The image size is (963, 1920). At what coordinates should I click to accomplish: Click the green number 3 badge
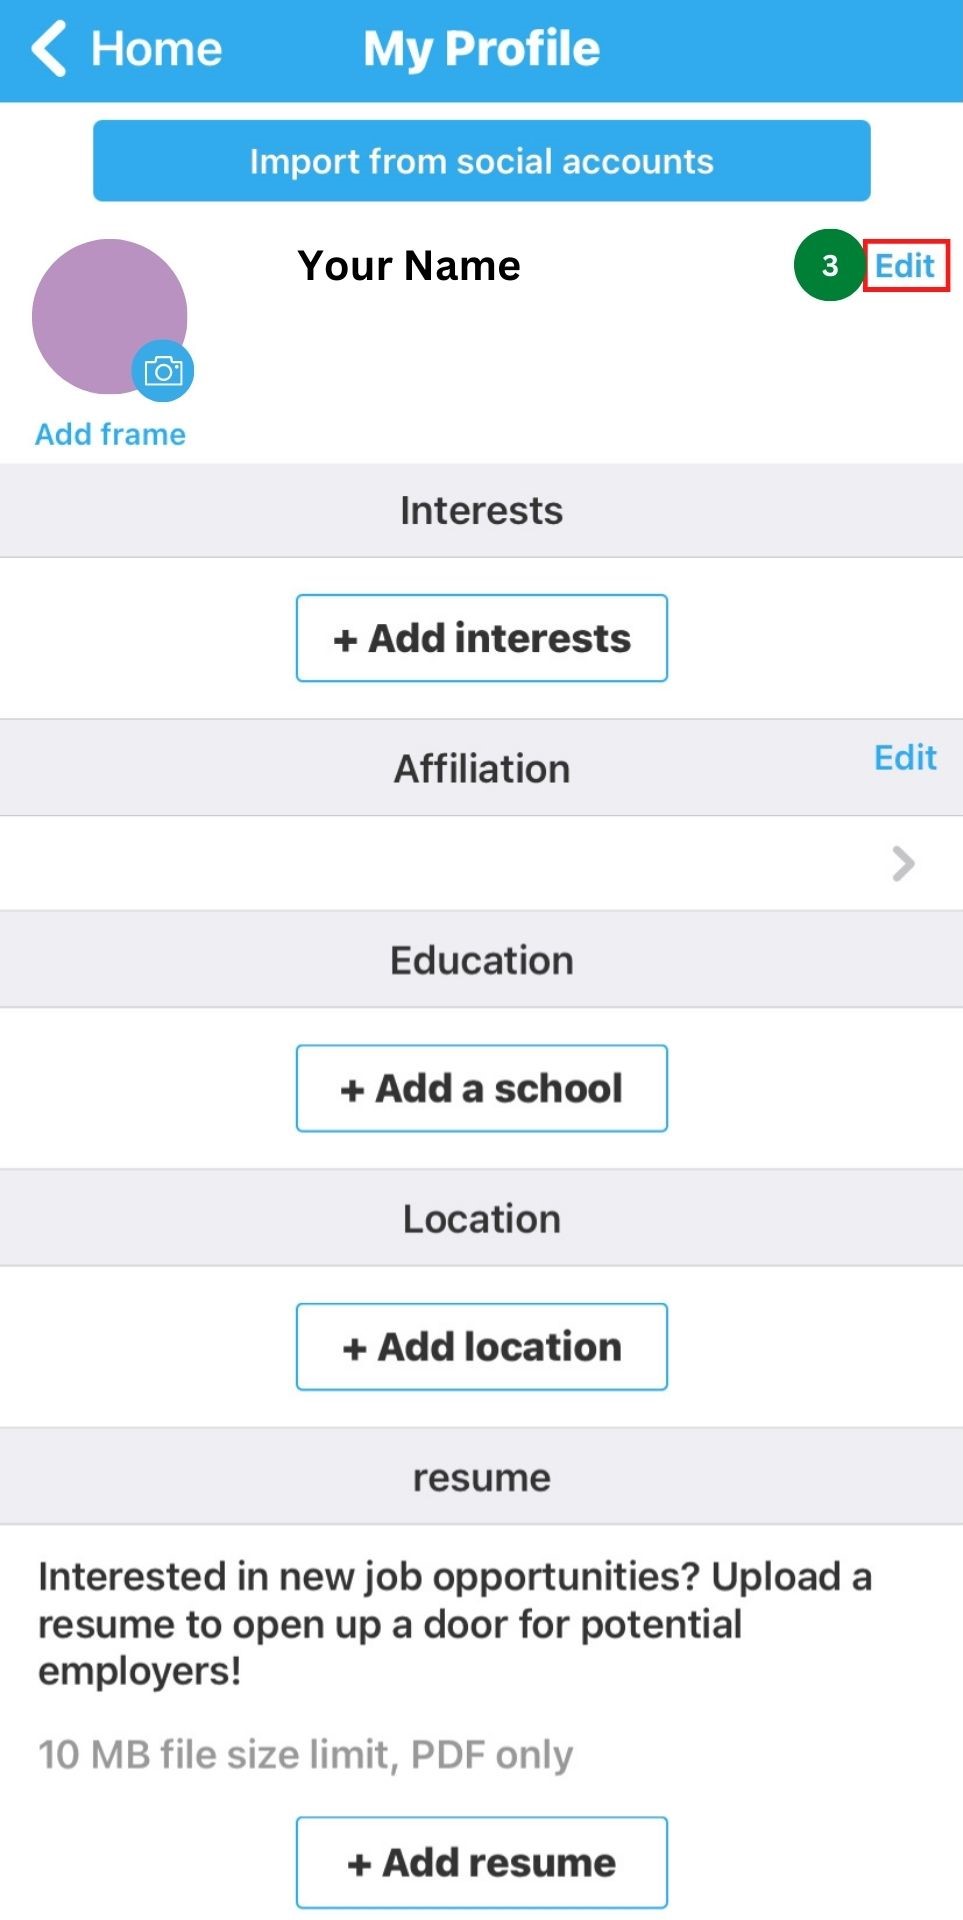[x=829, y=265]
